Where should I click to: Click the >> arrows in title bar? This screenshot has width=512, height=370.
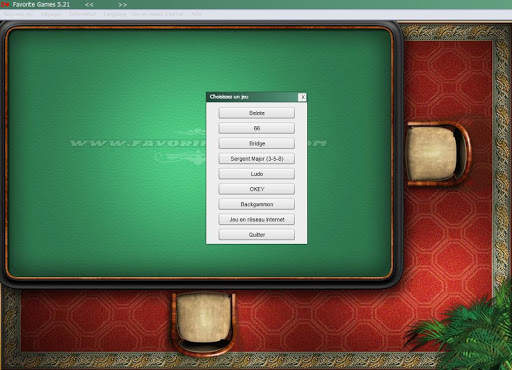122,5
